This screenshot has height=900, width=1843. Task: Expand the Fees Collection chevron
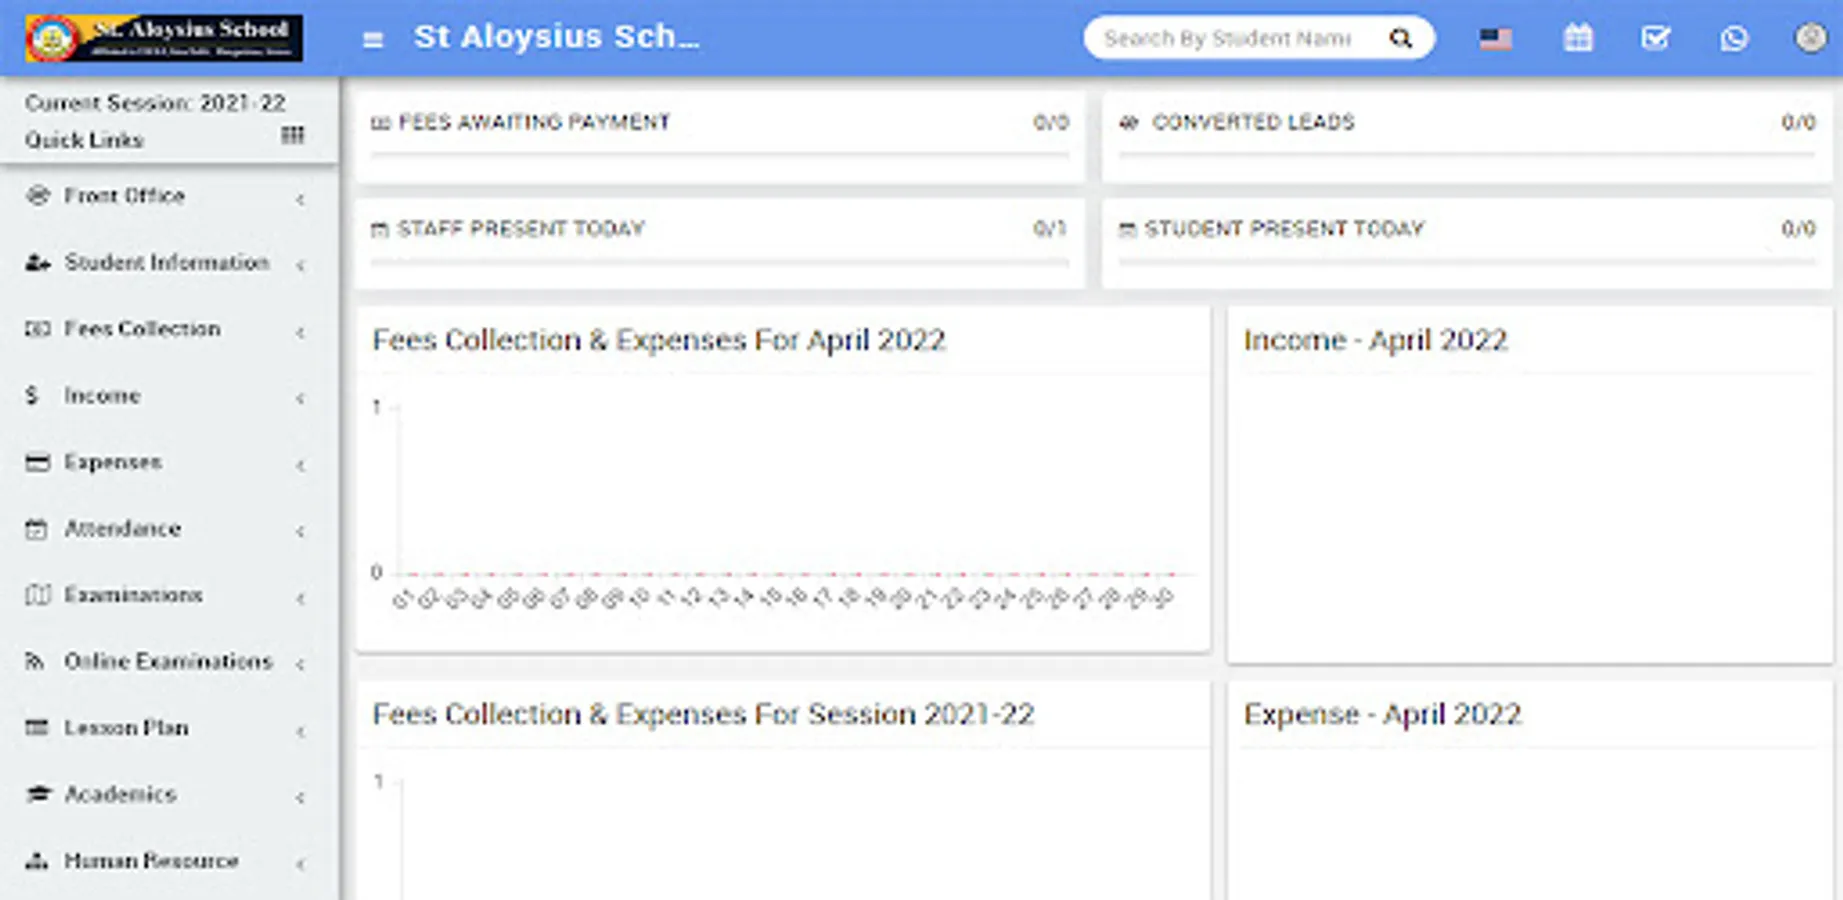(300, 331)
